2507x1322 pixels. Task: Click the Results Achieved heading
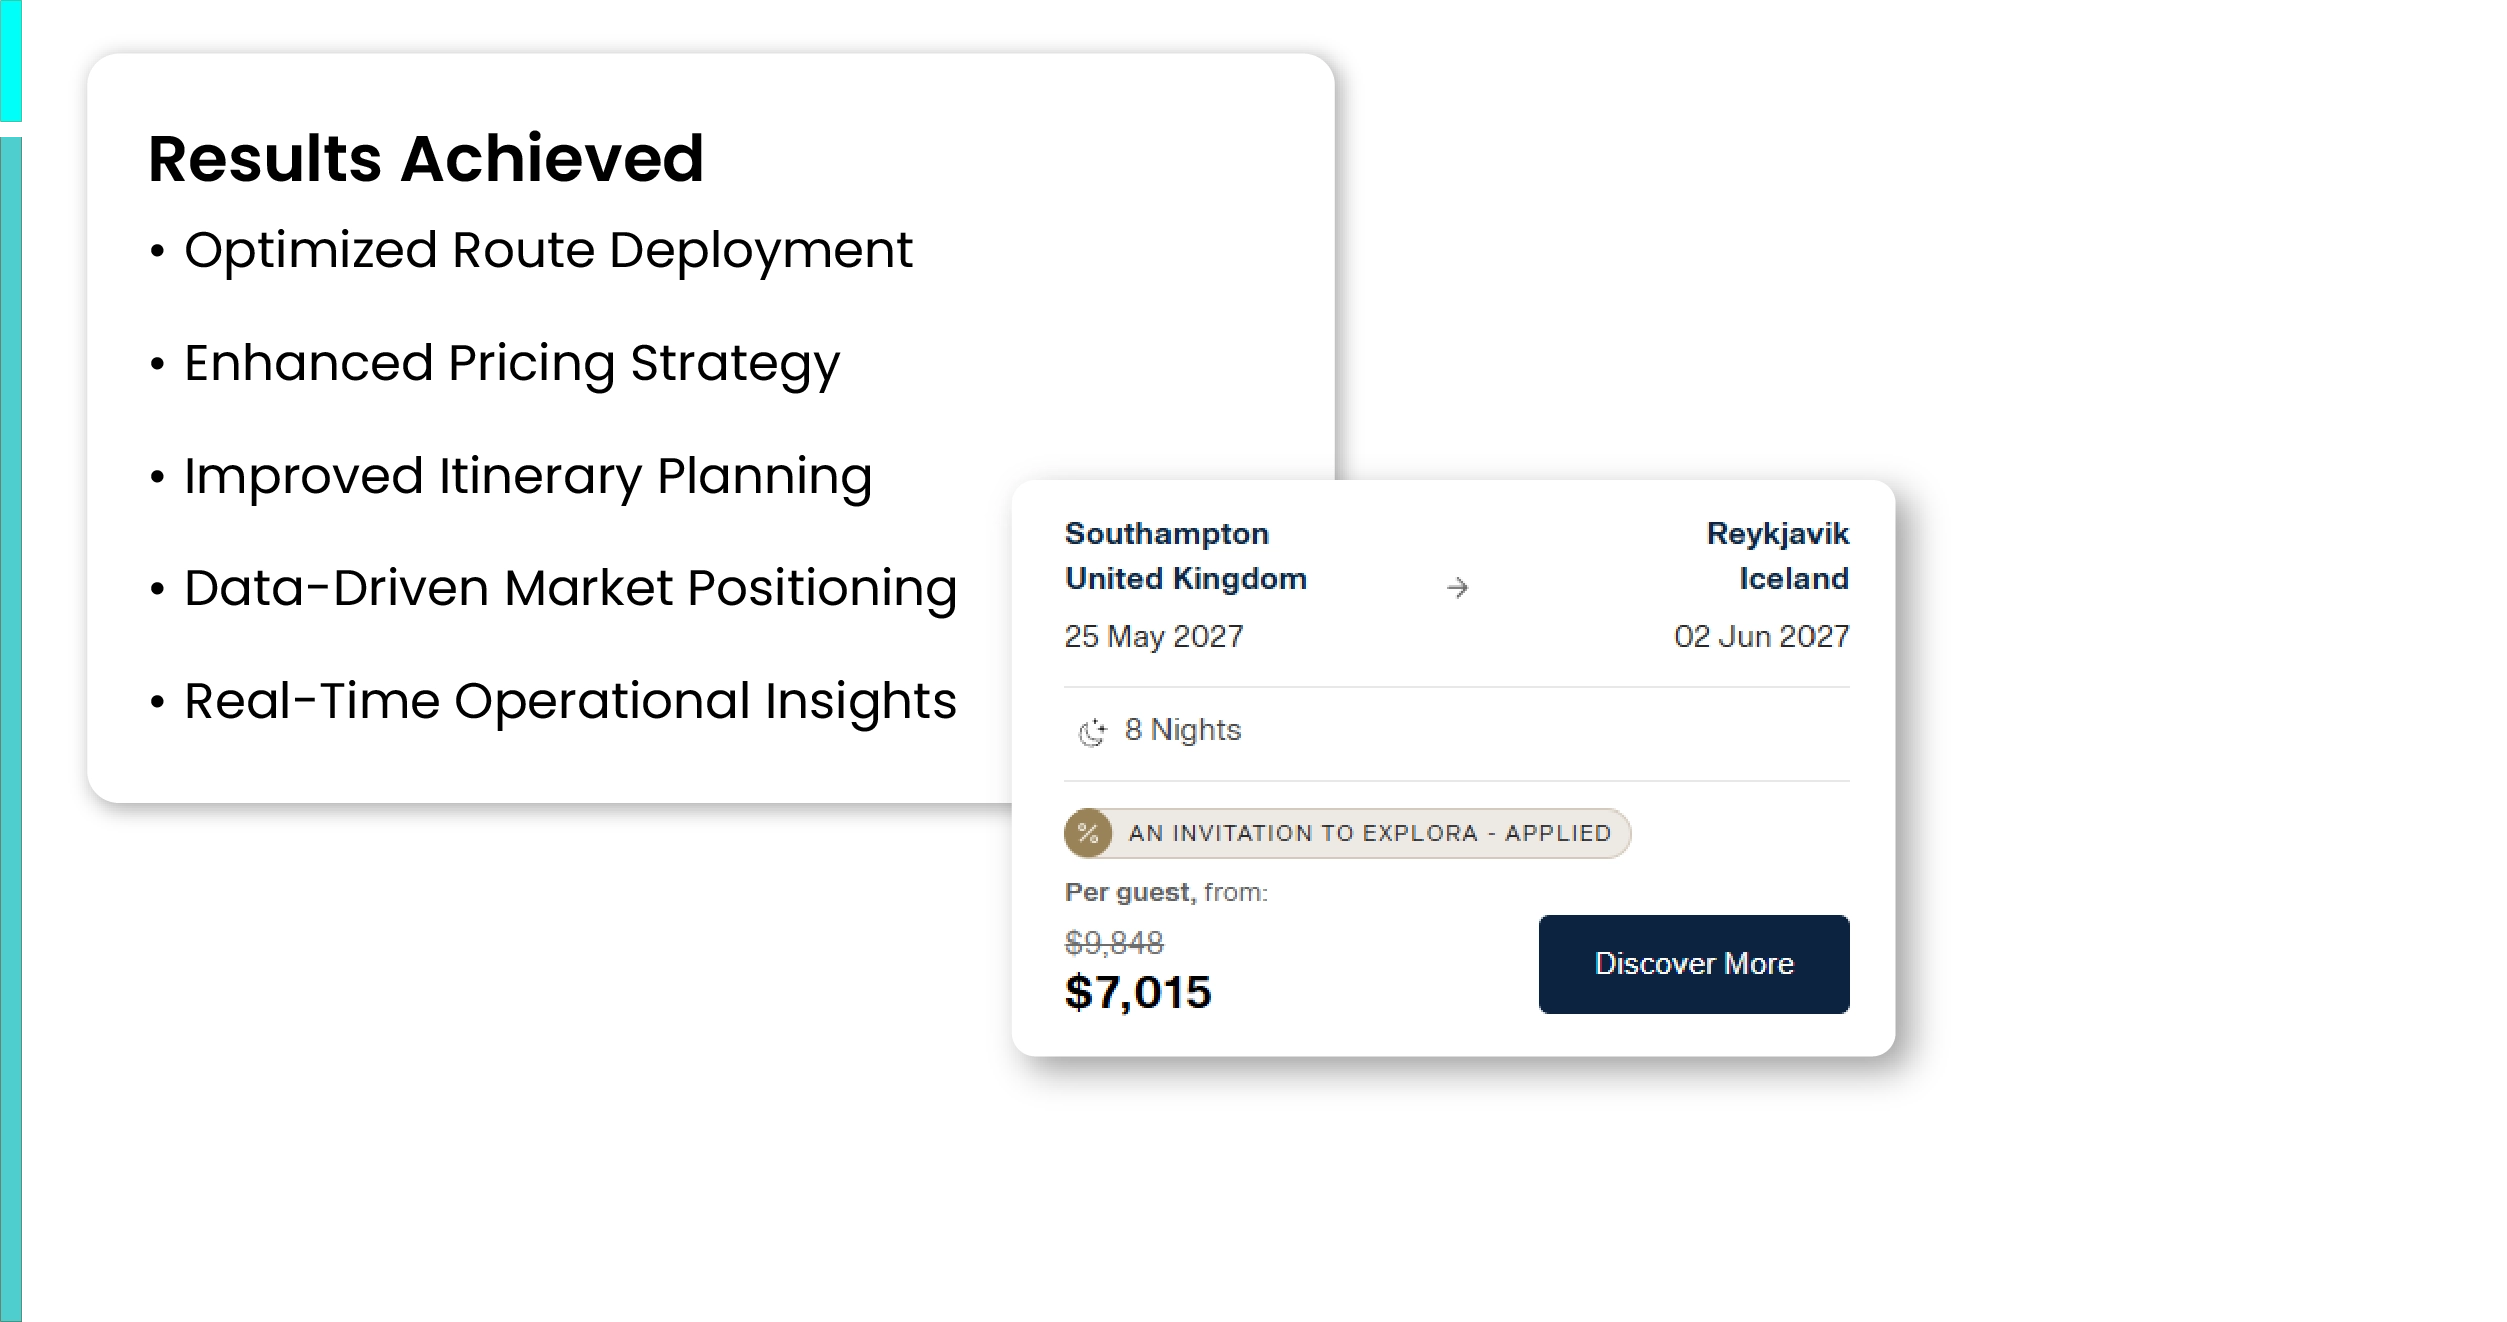point(426,159)
